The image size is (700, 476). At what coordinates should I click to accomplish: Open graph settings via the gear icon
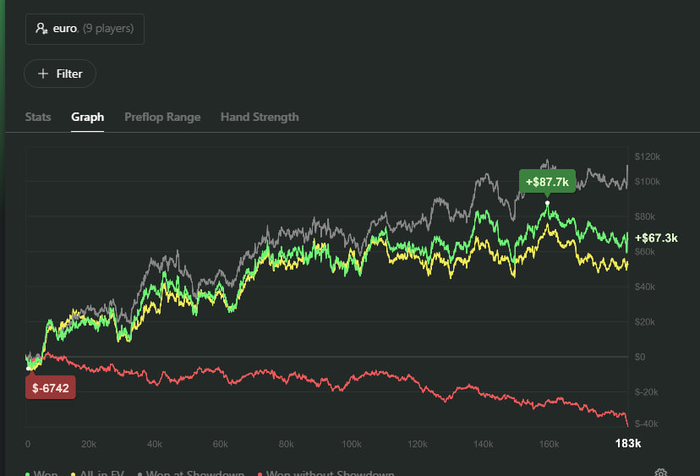click(661, 472)
